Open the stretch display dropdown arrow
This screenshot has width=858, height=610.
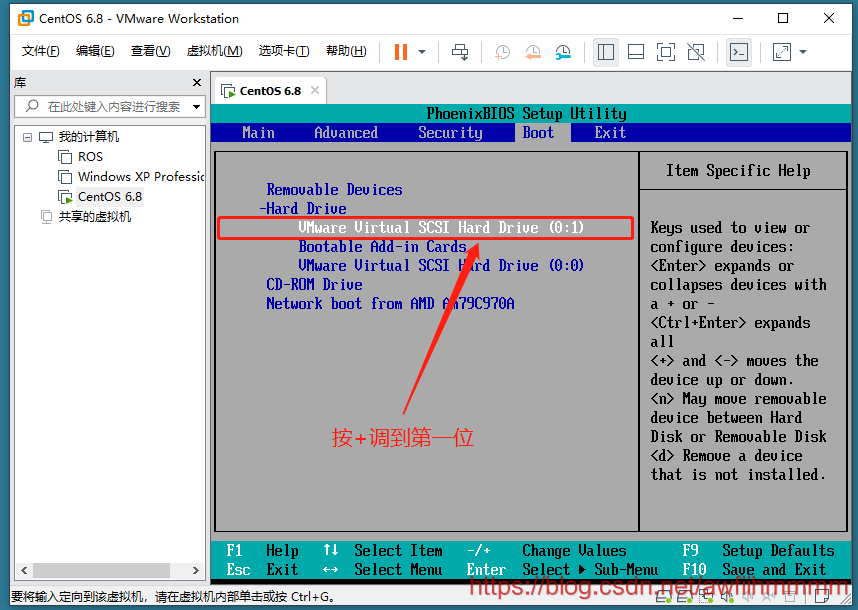[x=803, y=52]
